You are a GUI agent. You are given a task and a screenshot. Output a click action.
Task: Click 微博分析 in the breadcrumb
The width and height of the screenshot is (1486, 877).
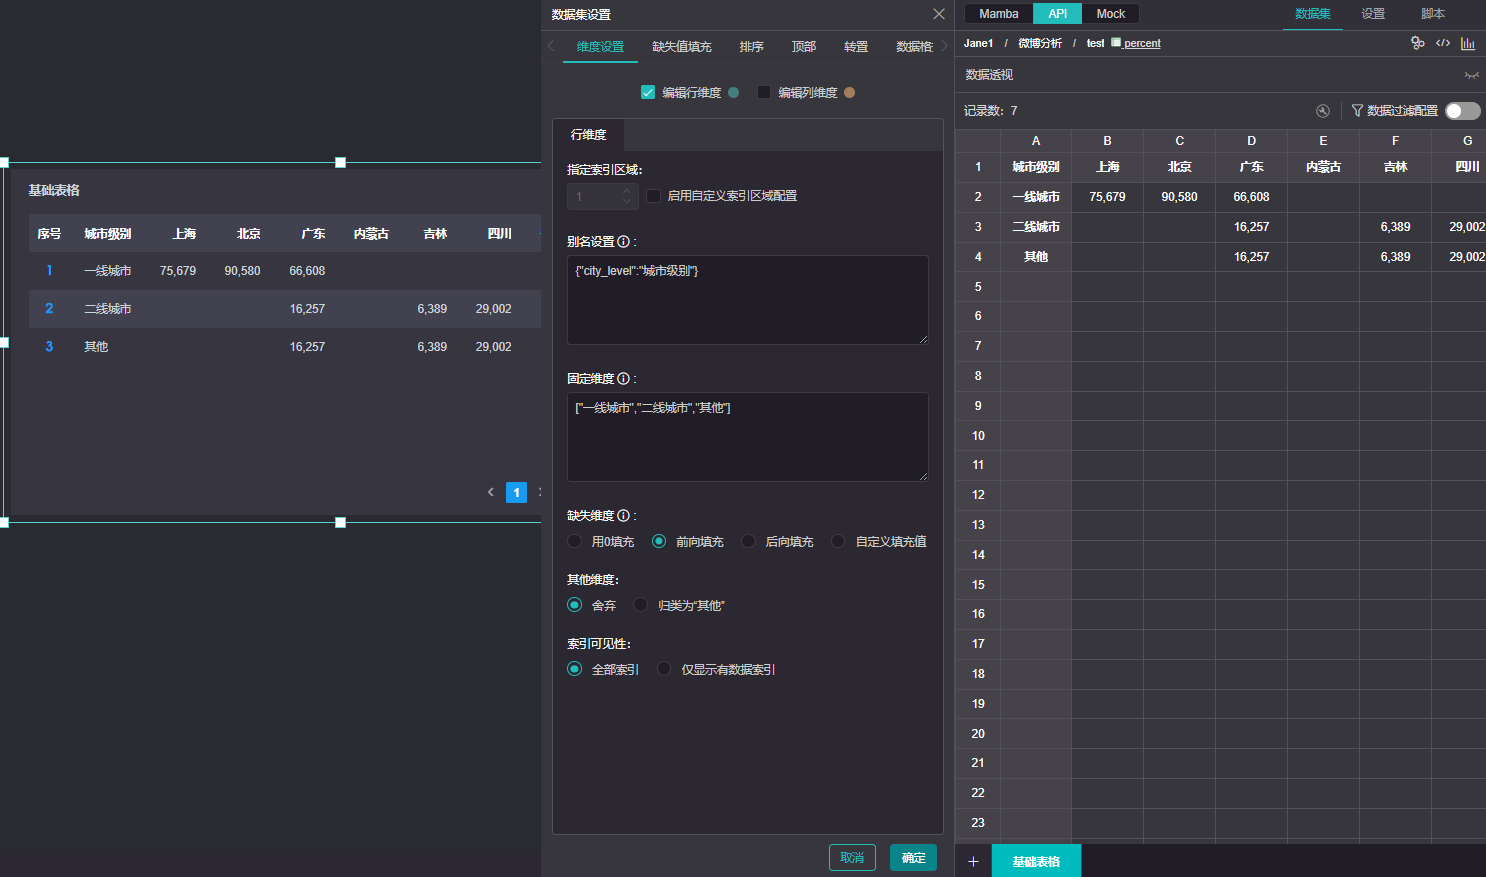(1040, 43)
